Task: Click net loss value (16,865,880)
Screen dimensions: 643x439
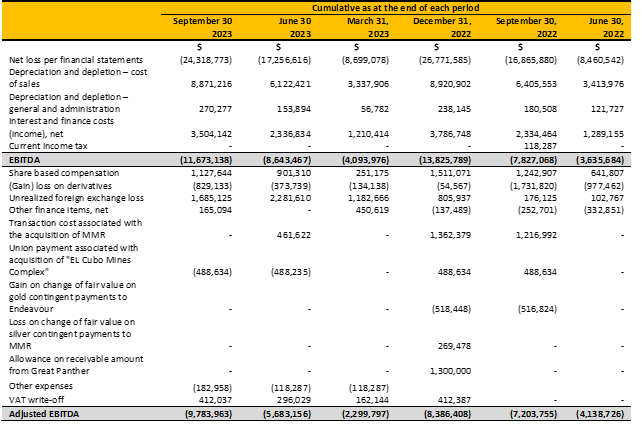Action: (531, 60)
